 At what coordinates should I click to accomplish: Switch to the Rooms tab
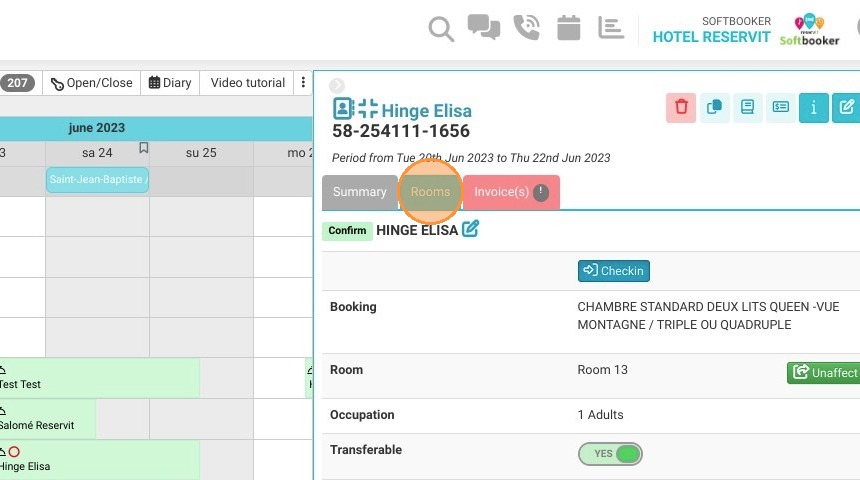[x=430, y=192]
